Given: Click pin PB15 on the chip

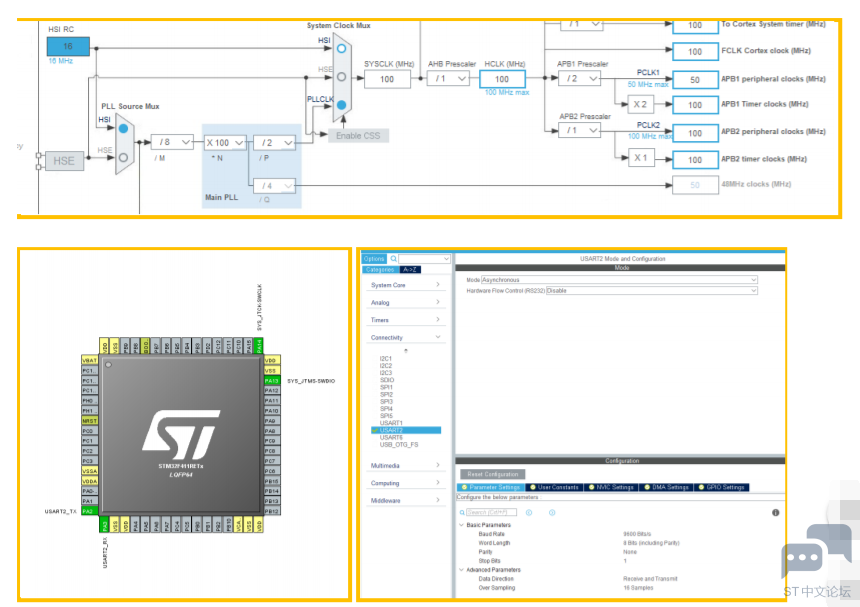Looking at the screenshot, I should (272, 481).
